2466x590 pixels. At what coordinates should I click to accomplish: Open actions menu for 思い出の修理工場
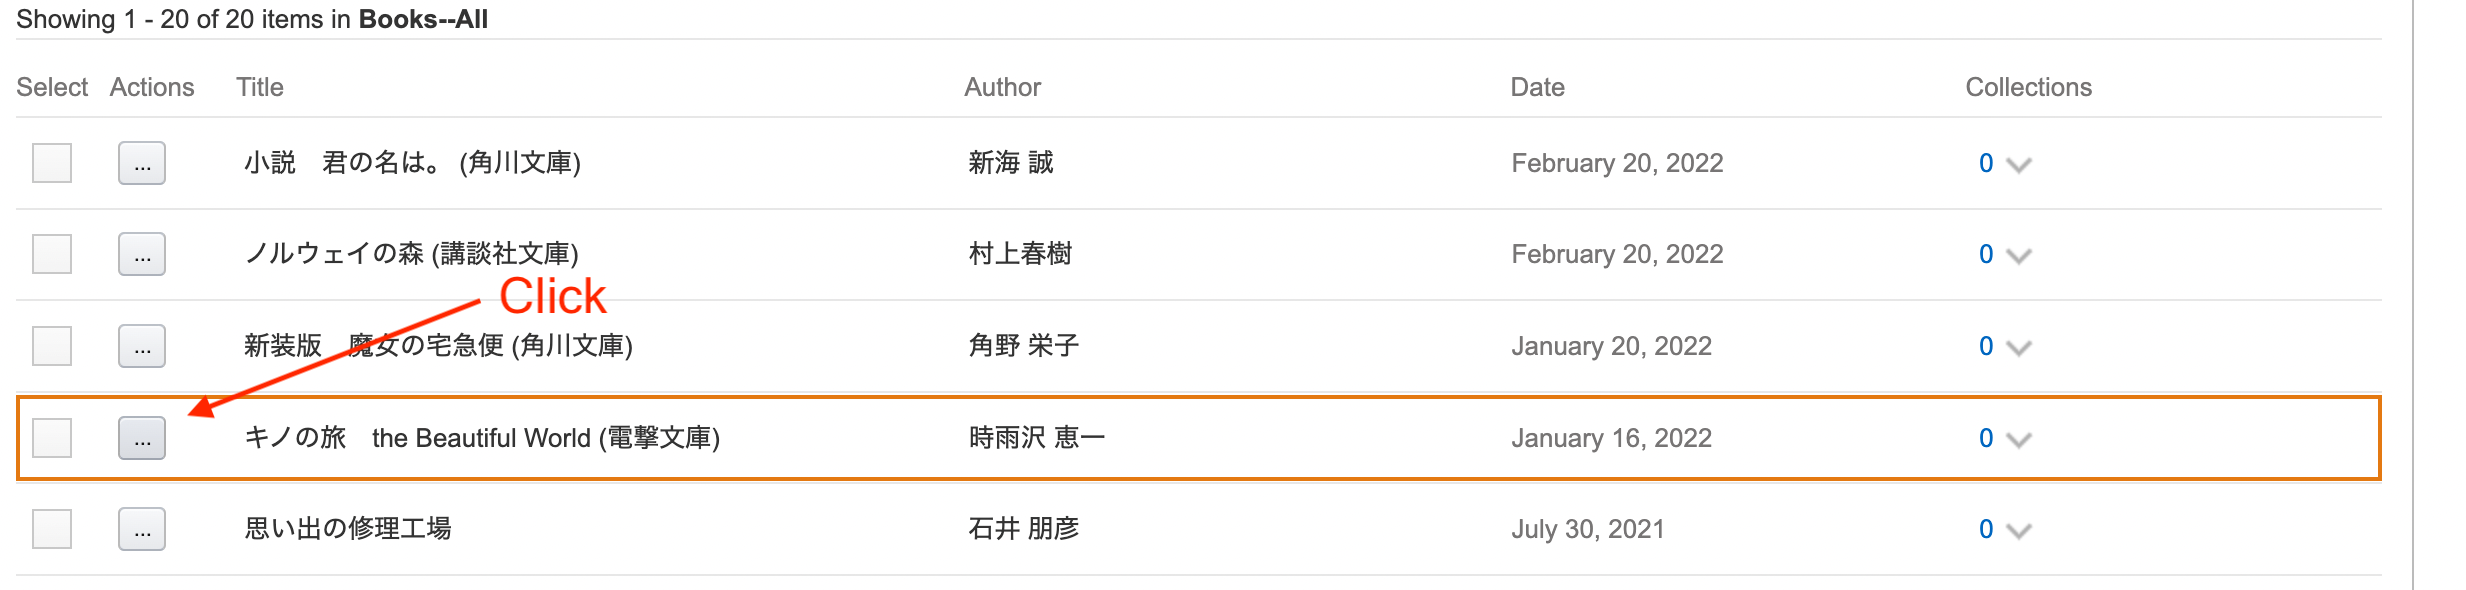[x=142, y=529]
